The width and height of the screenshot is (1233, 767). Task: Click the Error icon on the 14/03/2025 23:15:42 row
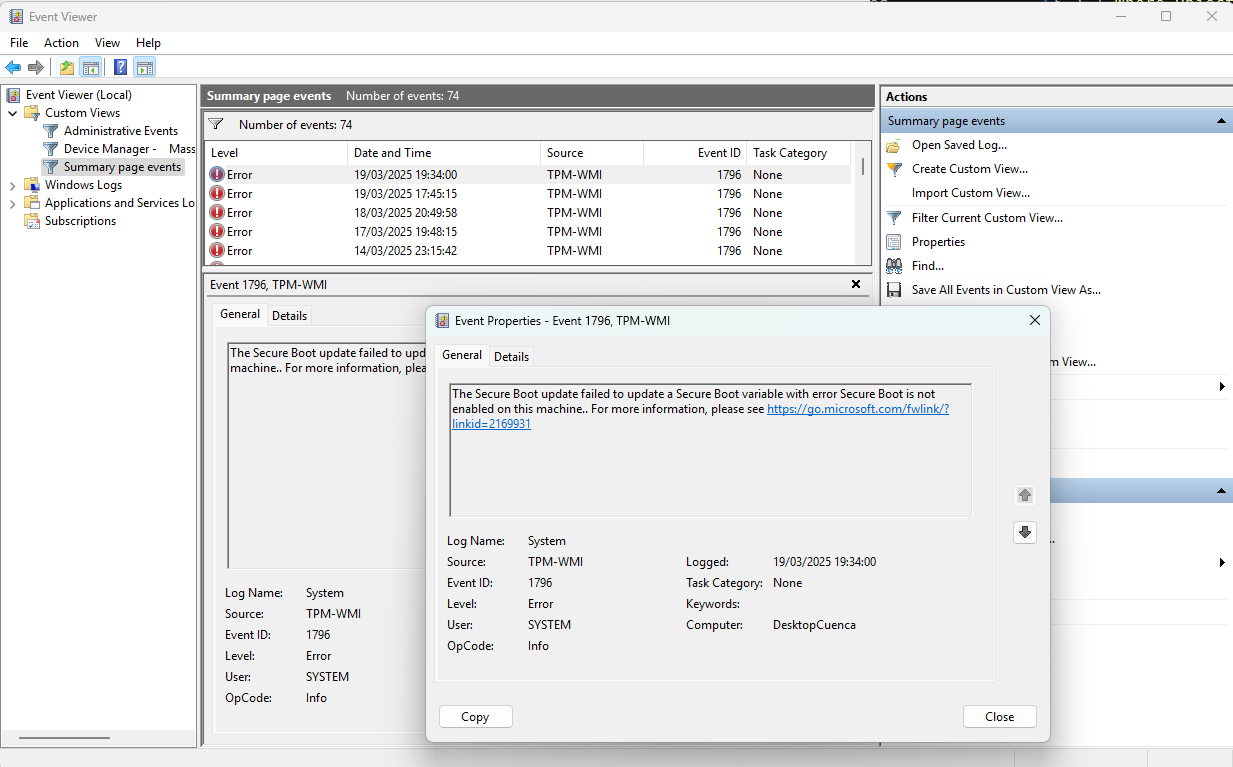pyautogui.click(x=217, y=250)
